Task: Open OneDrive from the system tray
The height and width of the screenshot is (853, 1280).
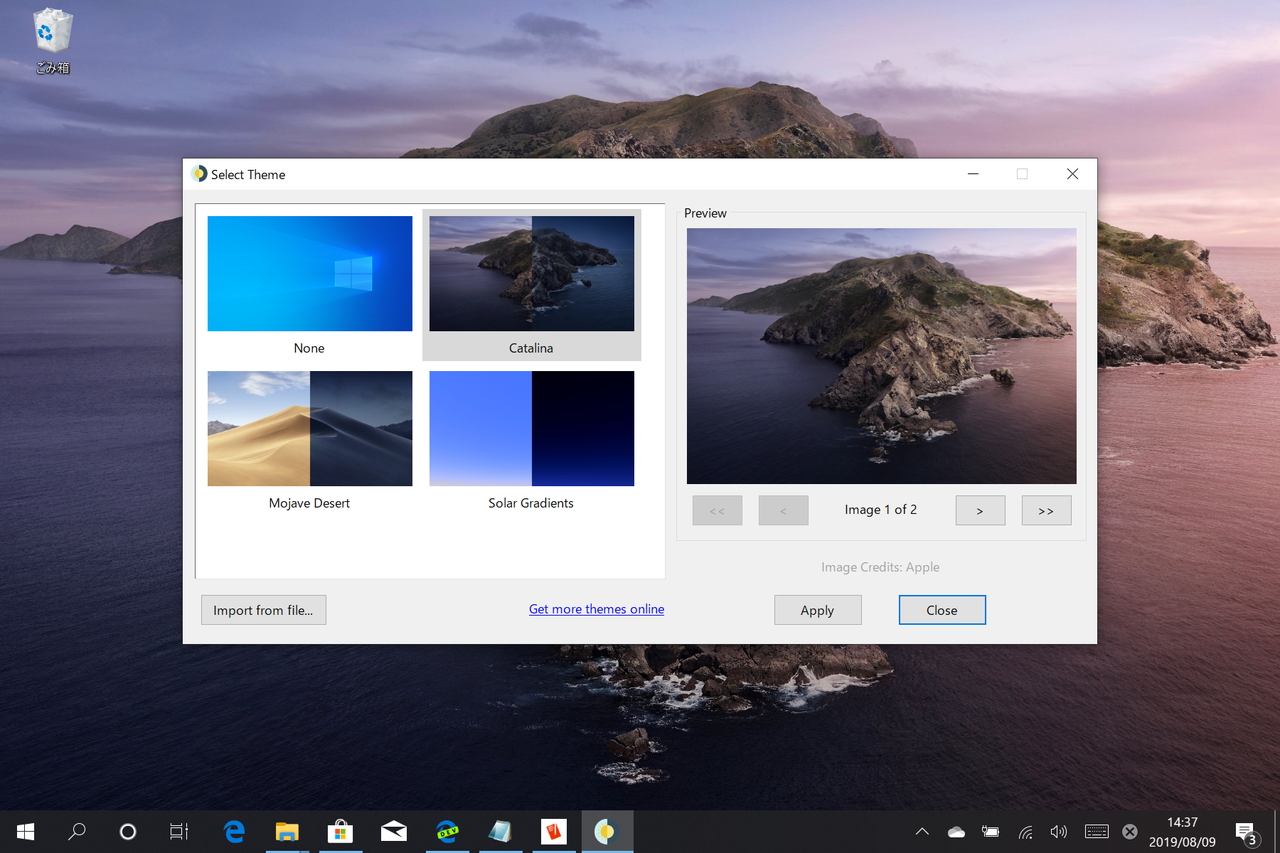Action: (x=955, y=831)
